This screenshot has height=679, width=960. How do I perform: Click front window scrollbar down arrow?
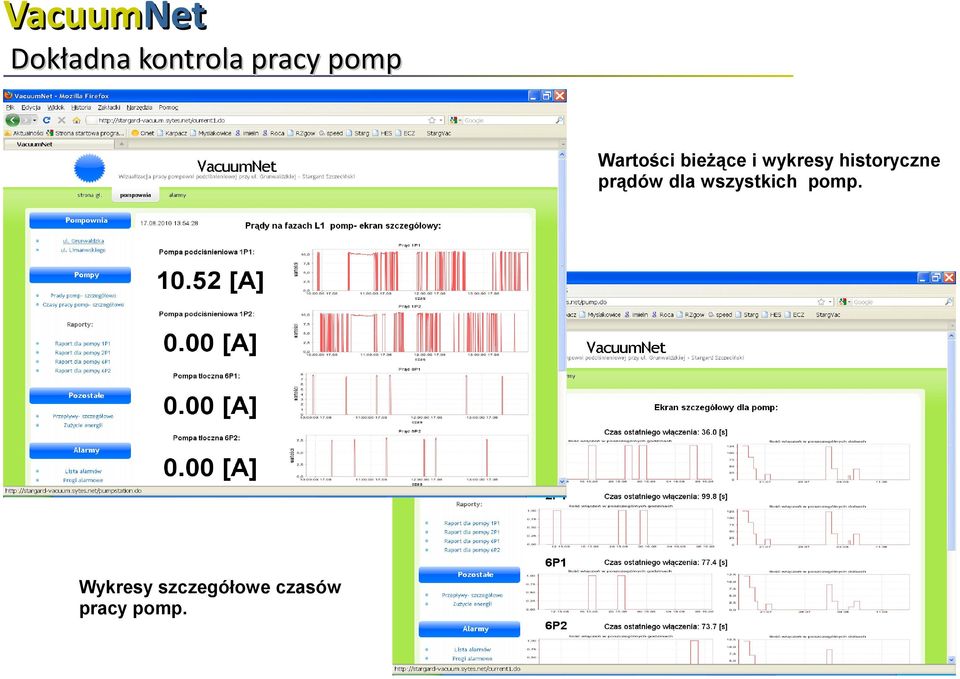coord(561,481)
